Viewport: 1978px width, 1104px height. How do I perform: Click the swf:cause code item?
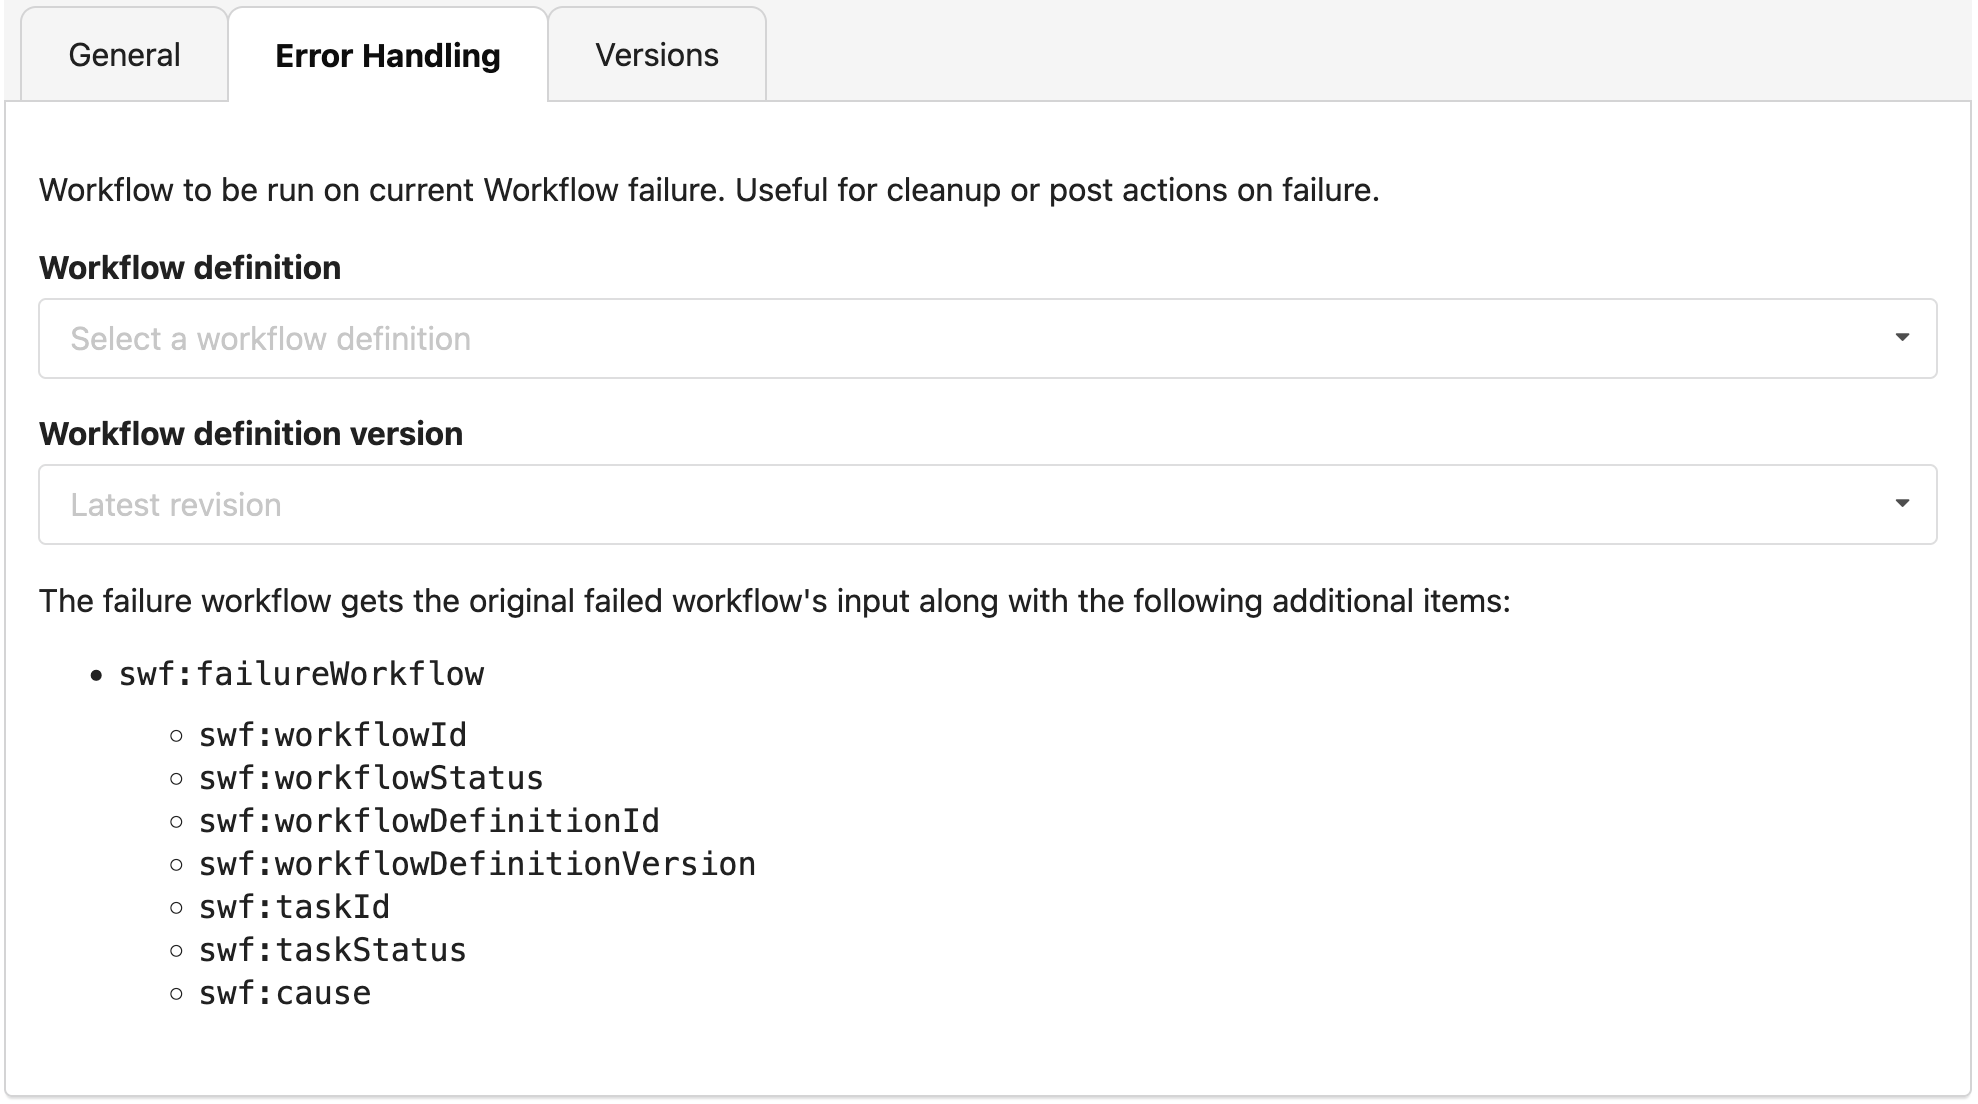click(285, 994)
